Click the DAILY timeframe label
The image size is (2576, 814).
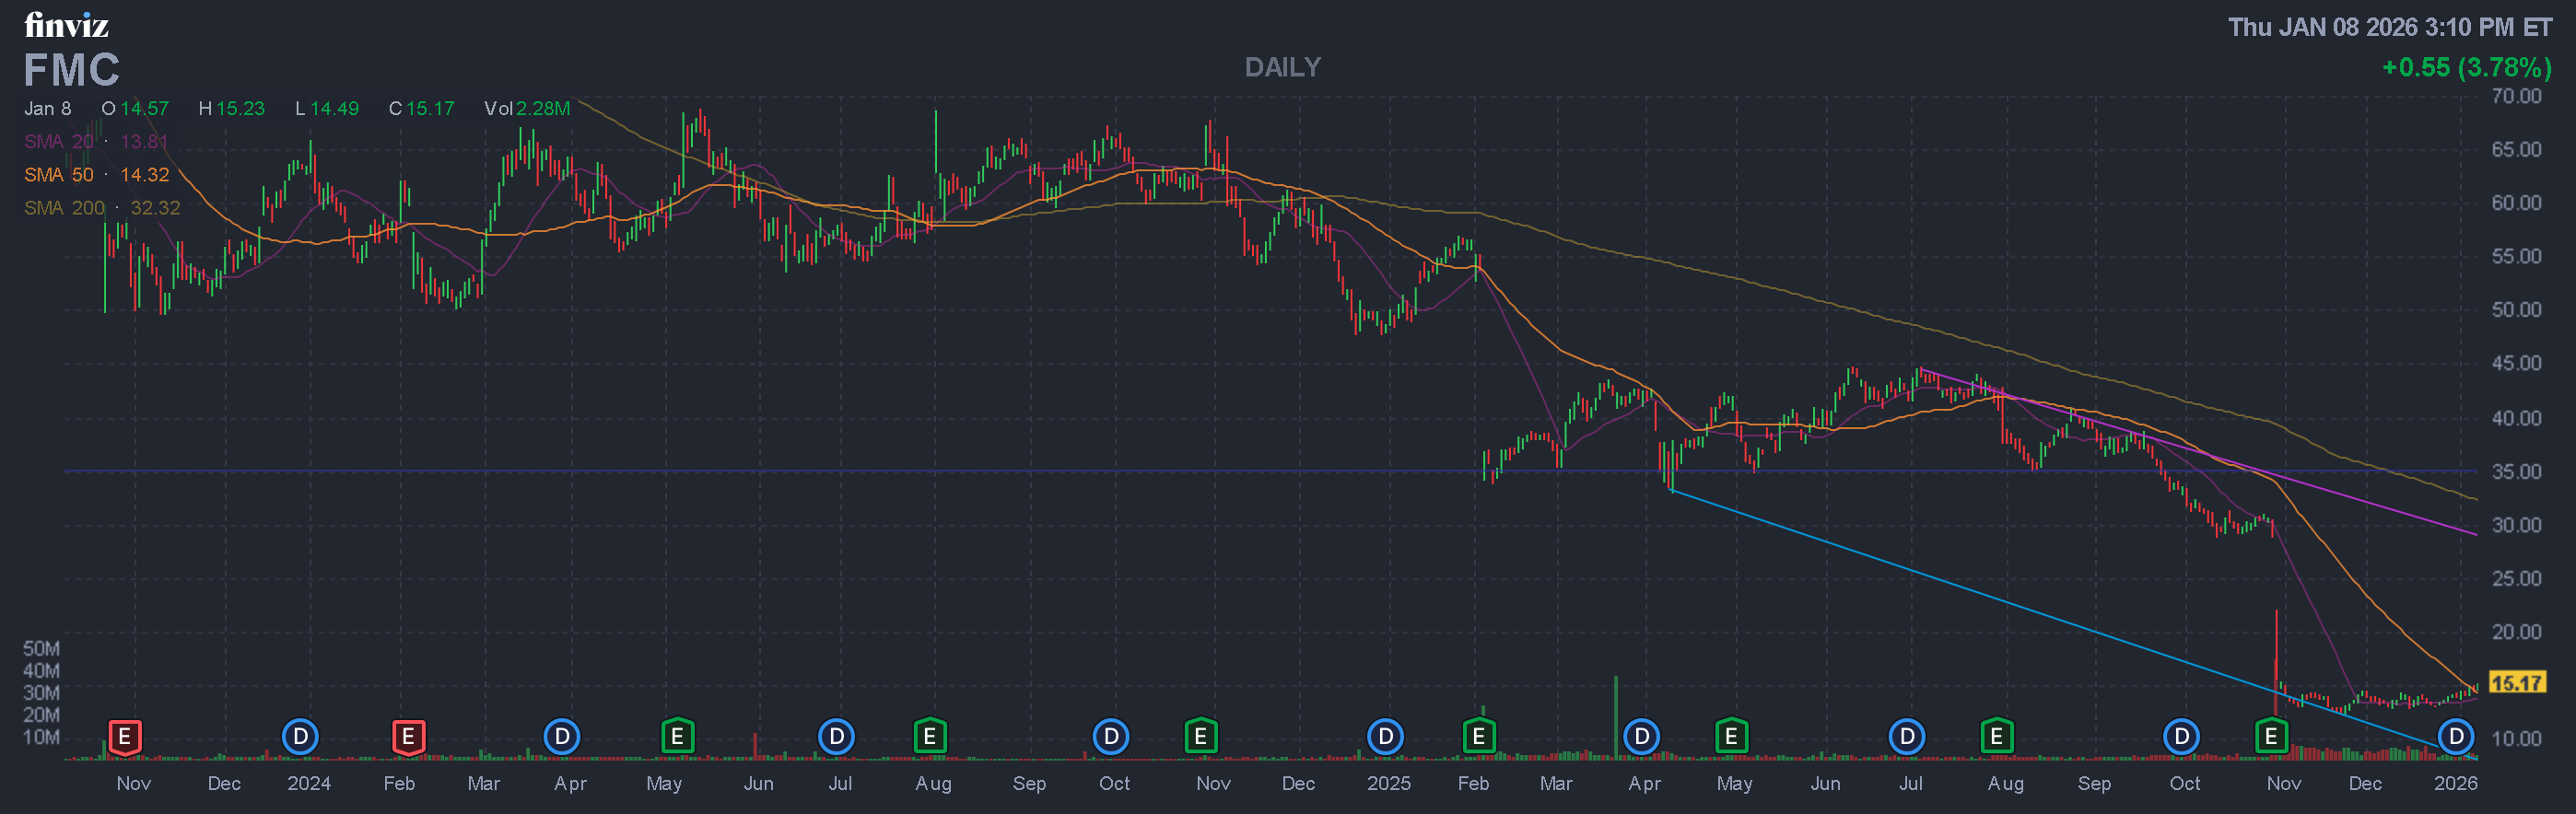(1282, 67)
